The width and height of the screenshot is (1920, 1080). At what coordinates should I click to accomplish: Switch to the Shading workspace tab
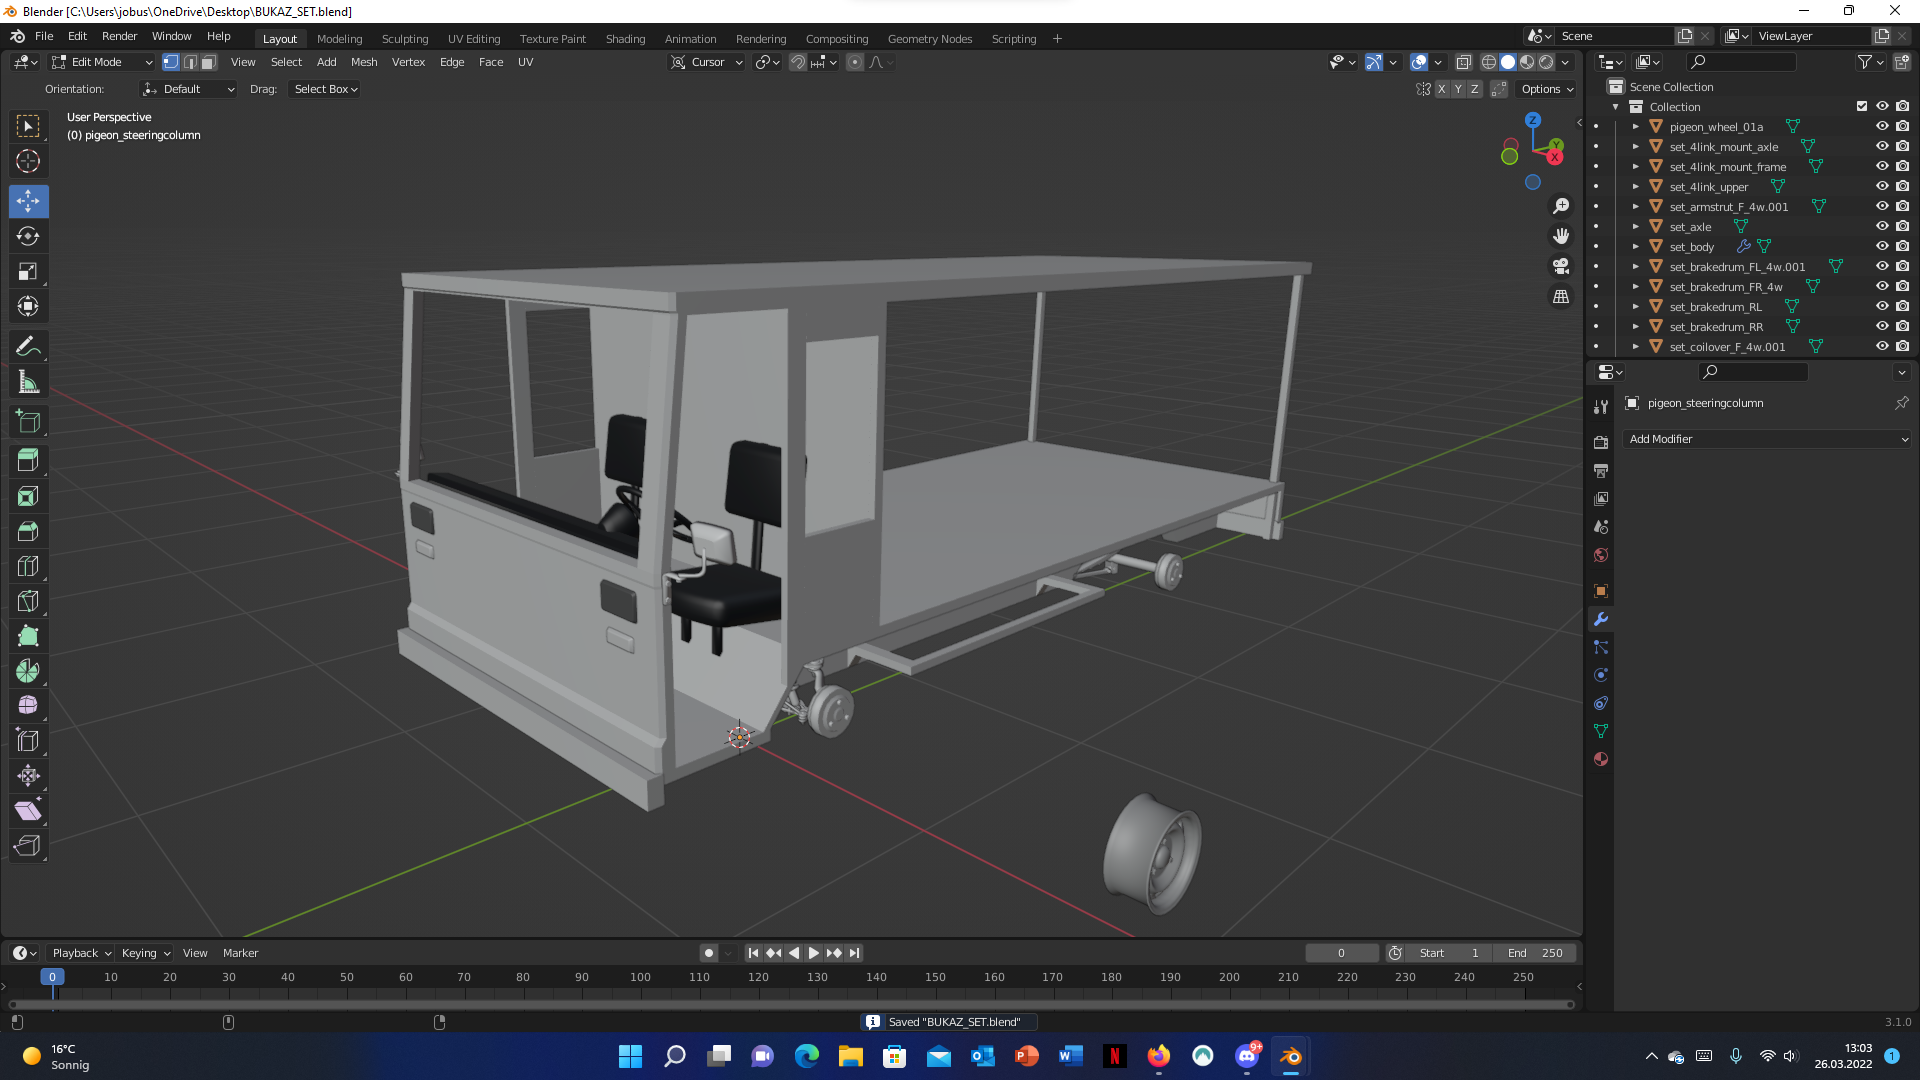click(625, 39)
